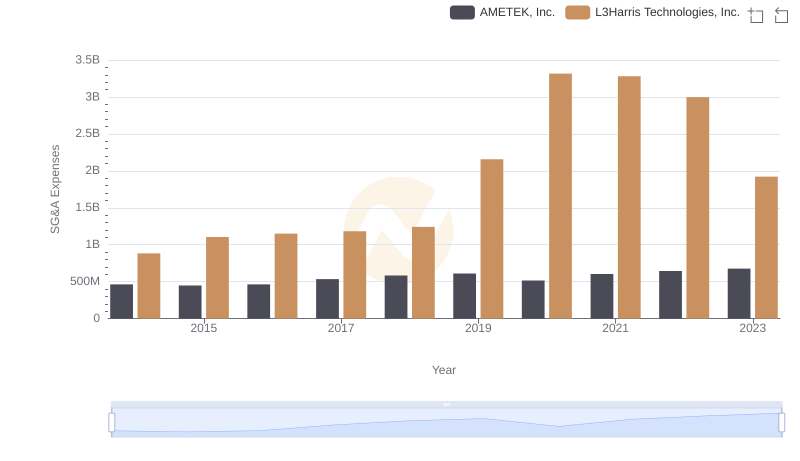The image size is (800, 461).
Task: Click the 2021 x-axis label
Action: [615, 328]
